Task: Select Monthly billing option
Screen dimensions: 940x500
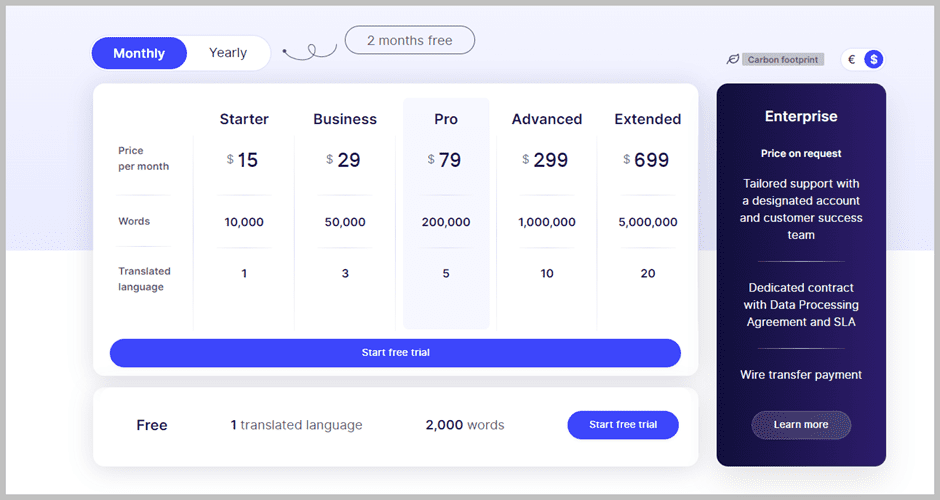Action: (x=139, y=53)
